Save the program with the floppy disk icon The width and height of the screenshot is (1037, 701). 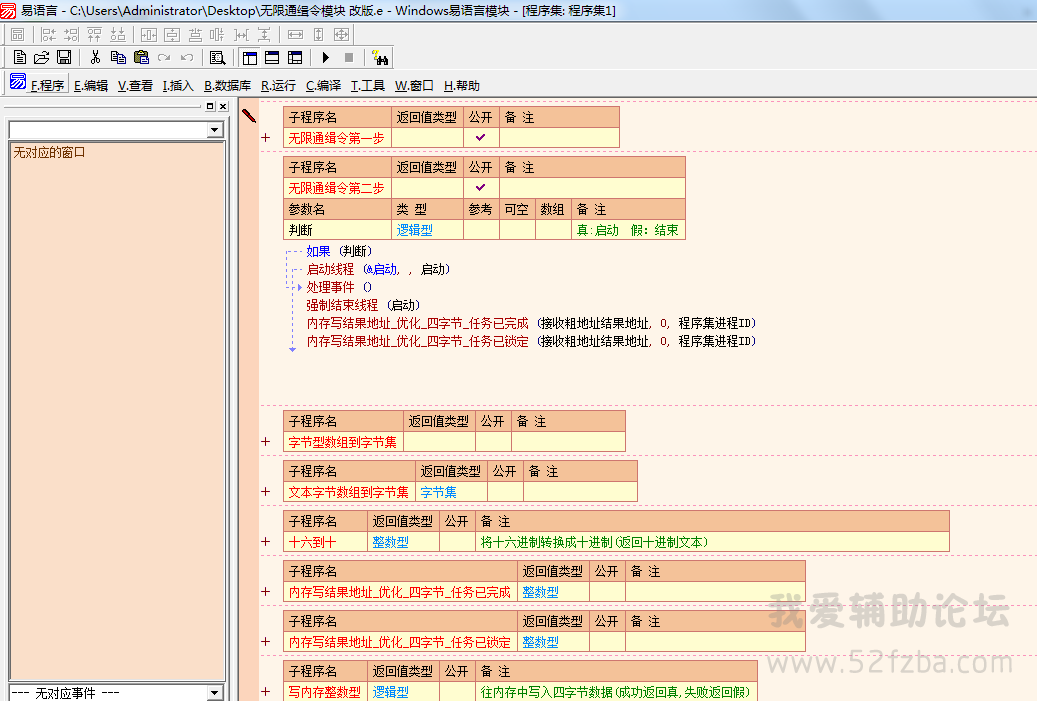[63, 58]
